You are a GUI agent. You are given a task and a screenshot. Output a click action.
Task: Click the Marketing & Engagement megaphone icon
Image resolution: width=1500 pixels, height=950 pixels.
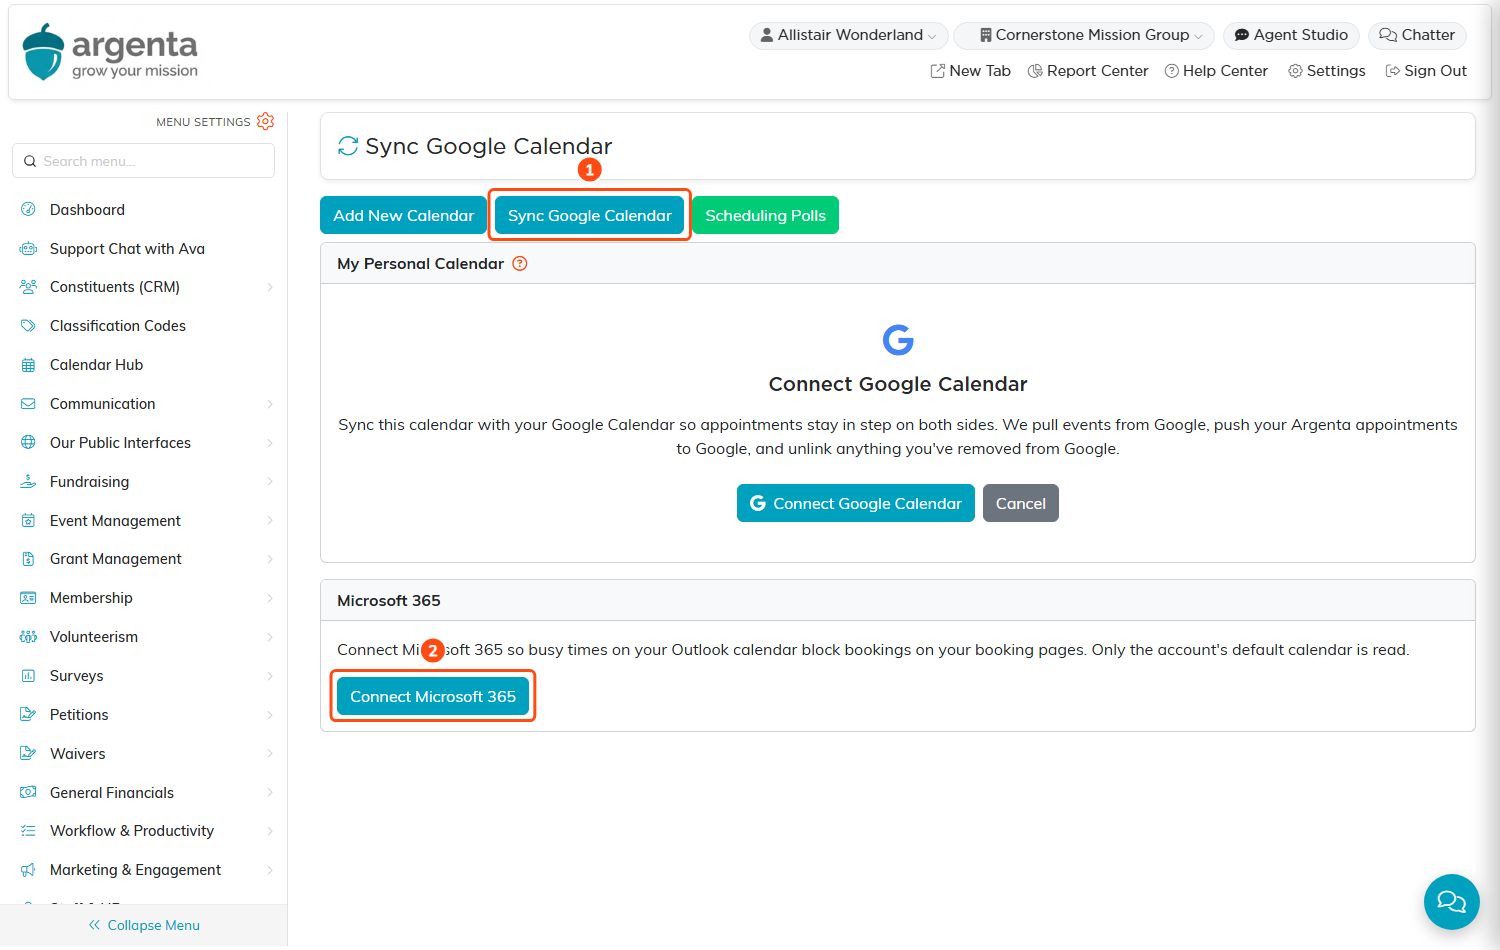pyautogui.click(x=28, y=870)
